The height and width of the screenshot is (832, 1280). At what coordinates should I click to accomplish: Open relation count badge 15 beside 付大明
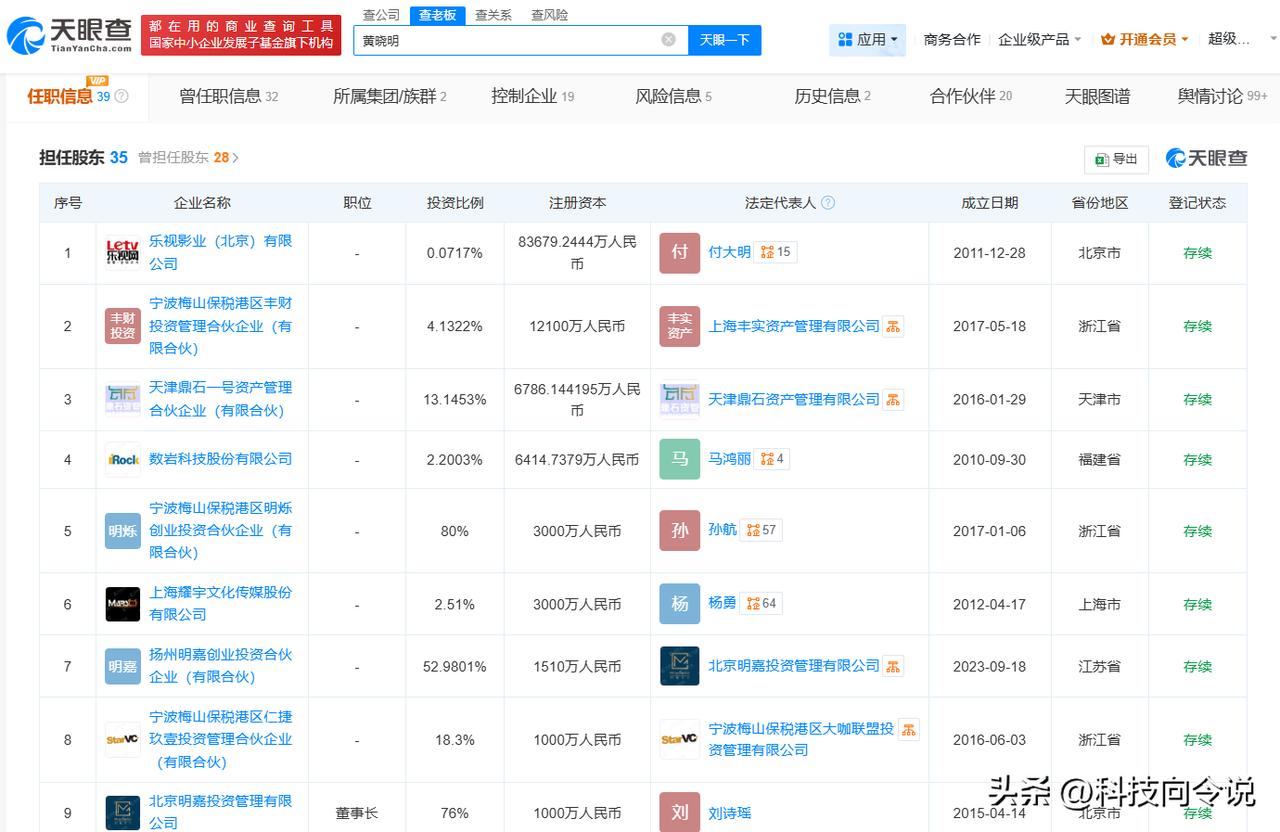click(775, 252)
